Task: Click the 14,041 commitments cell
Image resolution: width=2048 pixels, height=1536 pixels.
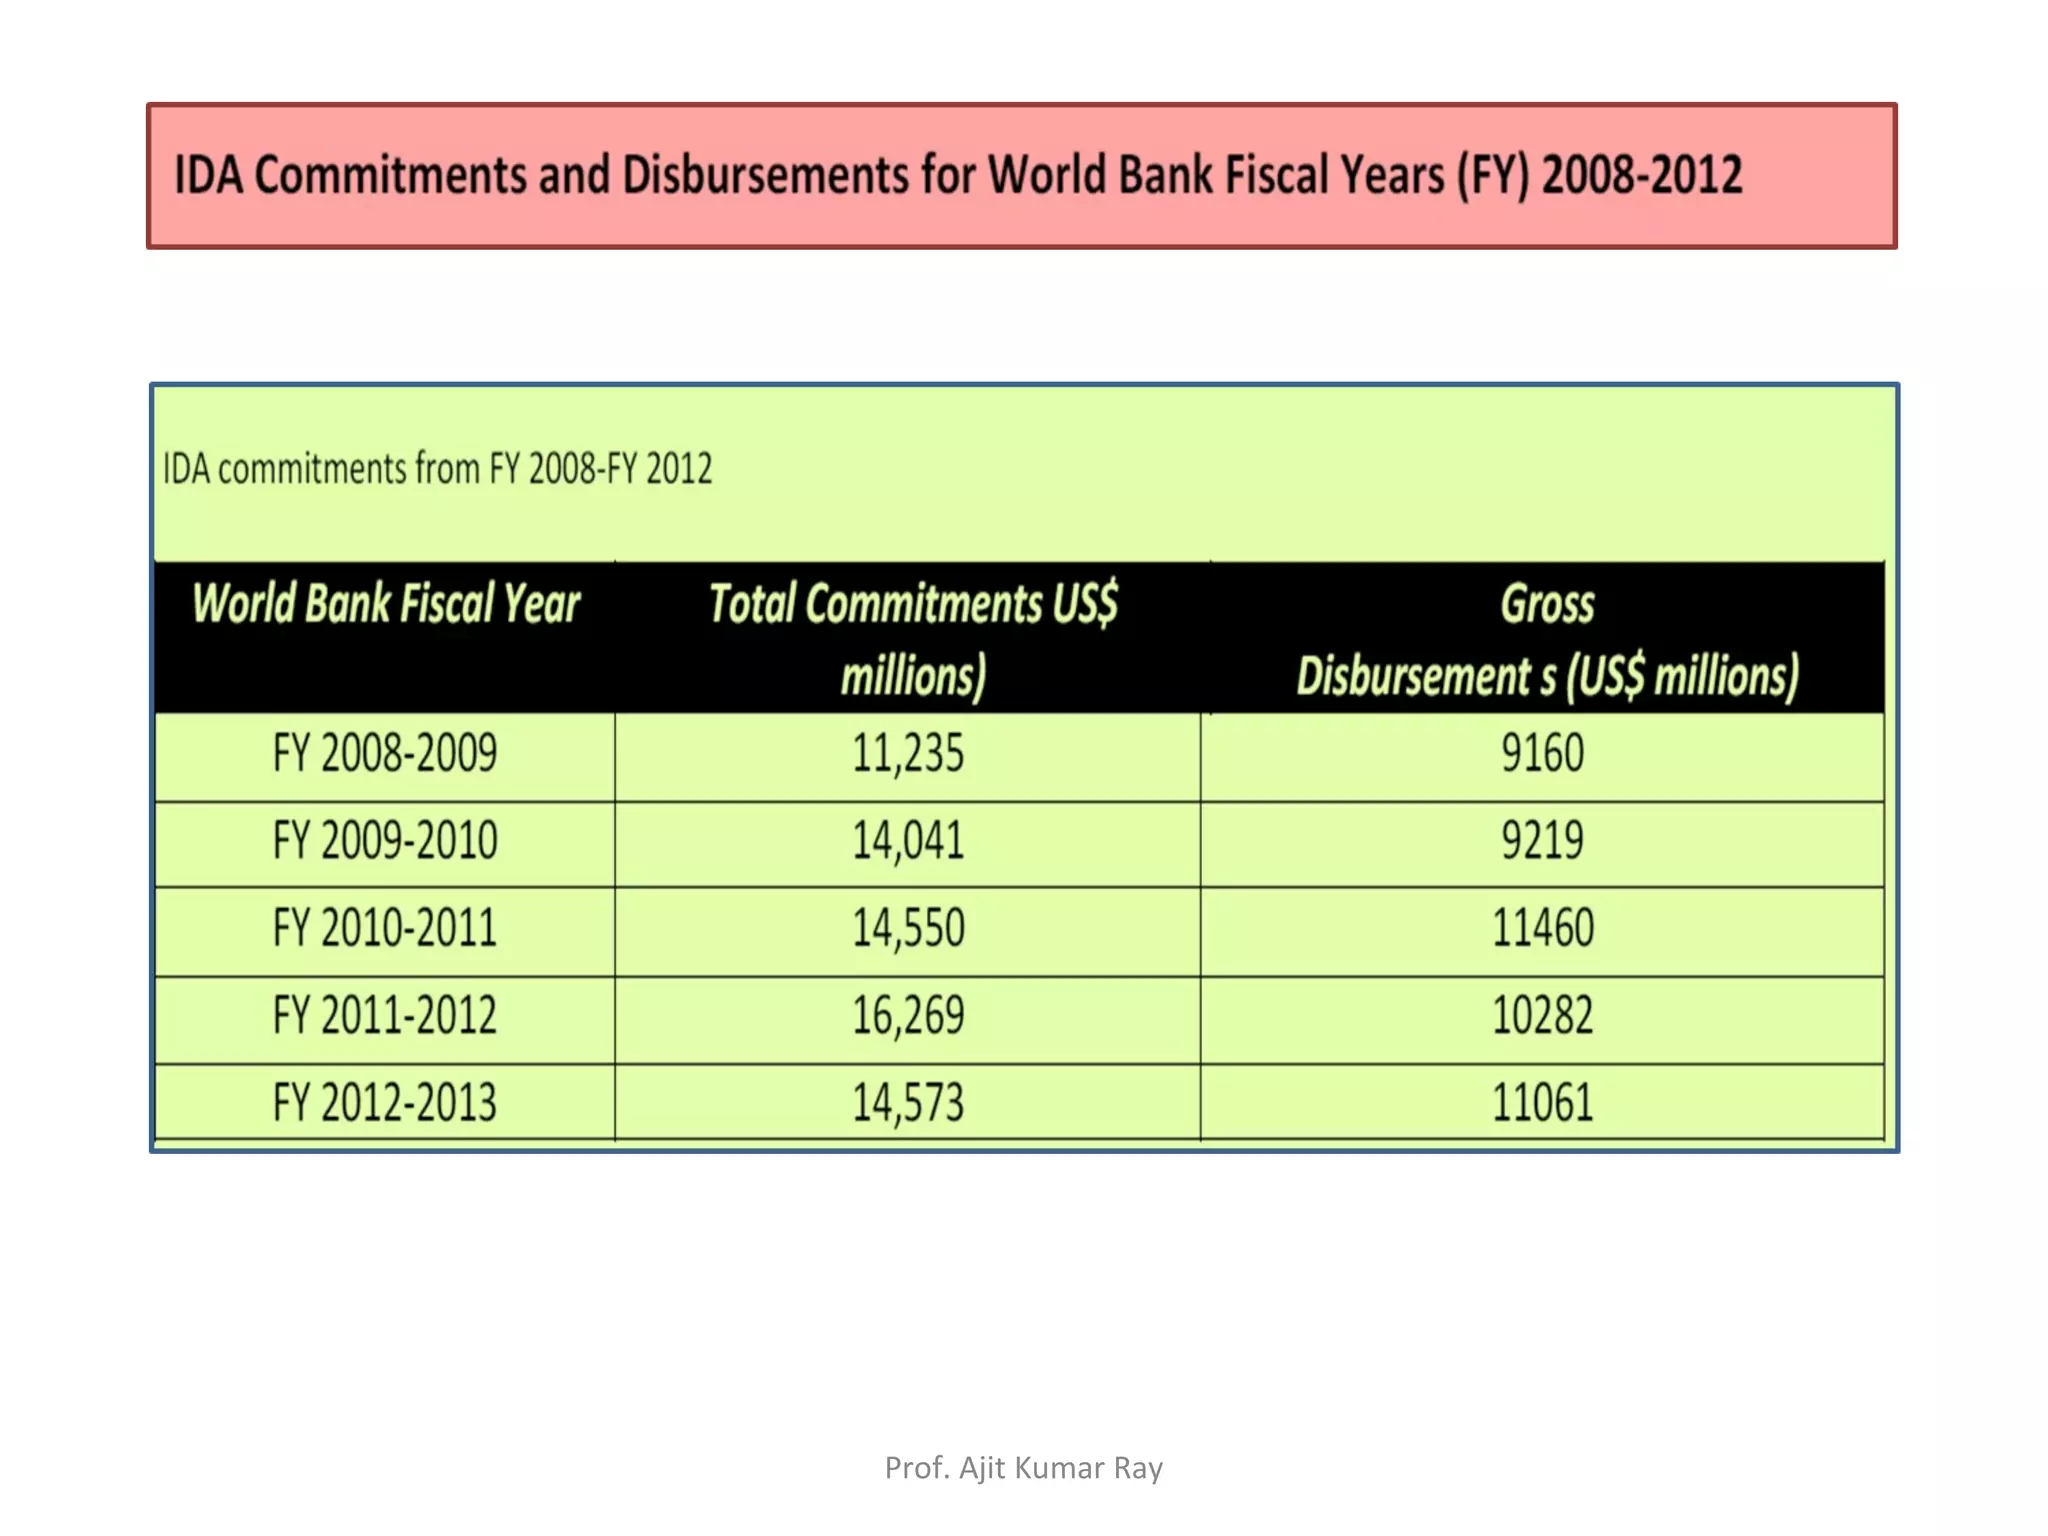Action: [908, 841]
